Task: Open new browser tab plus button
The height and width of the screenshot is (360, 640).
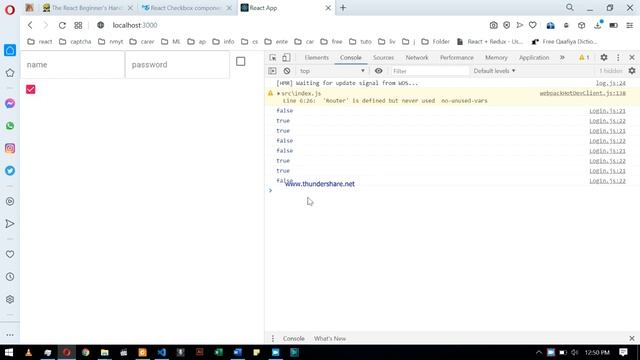Action: click(343, 8)
